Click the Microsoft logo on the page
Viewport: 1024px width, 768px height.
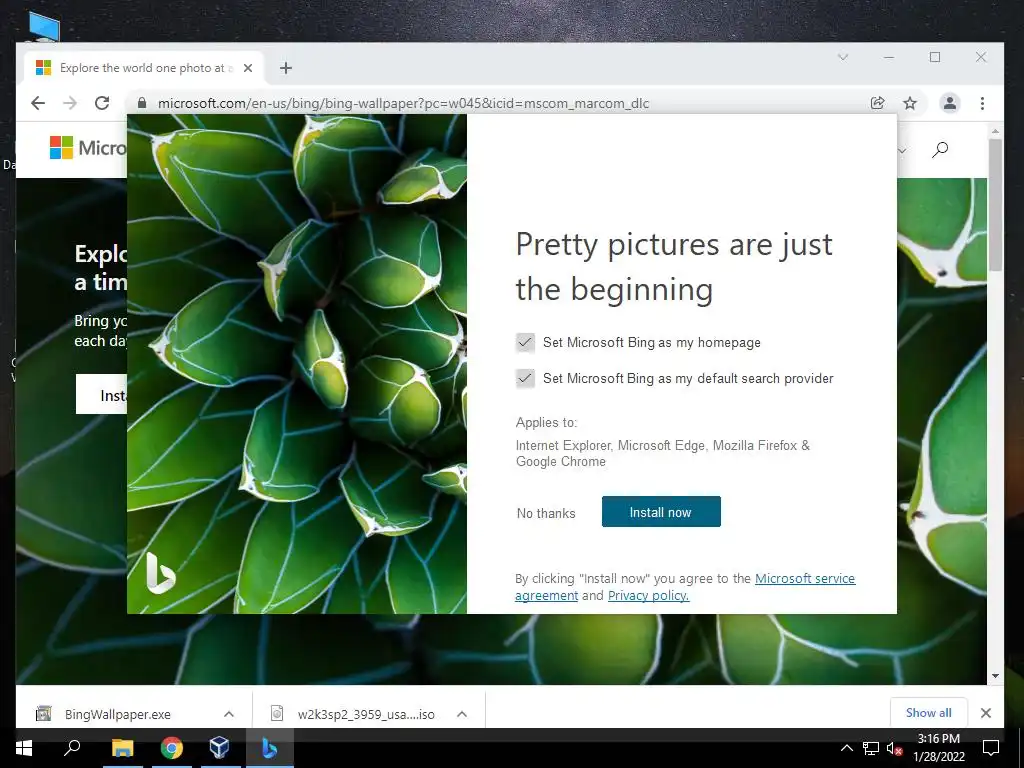coord(87,148)
